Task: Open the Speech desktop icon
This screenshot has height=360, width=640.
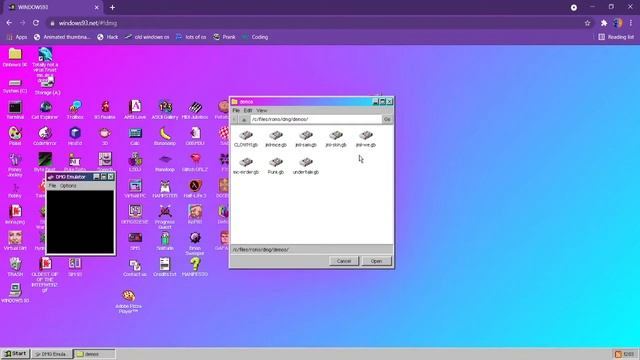Action: pyautogui.click(x=105, y=162)
